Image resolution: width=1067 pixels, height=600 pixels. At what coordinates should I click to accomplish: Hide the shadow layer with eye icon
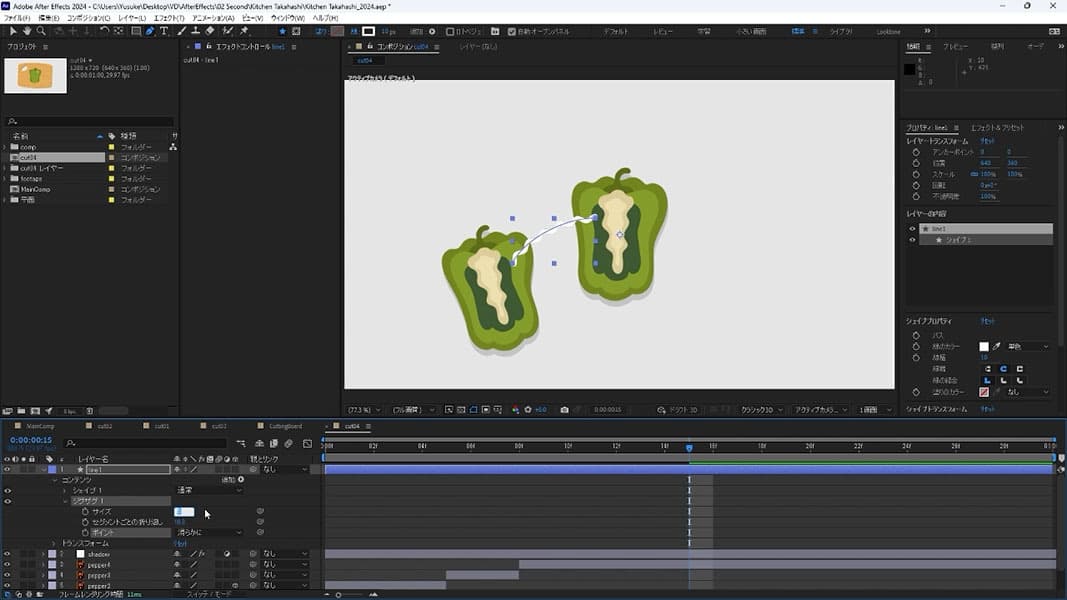click(7, 554)
